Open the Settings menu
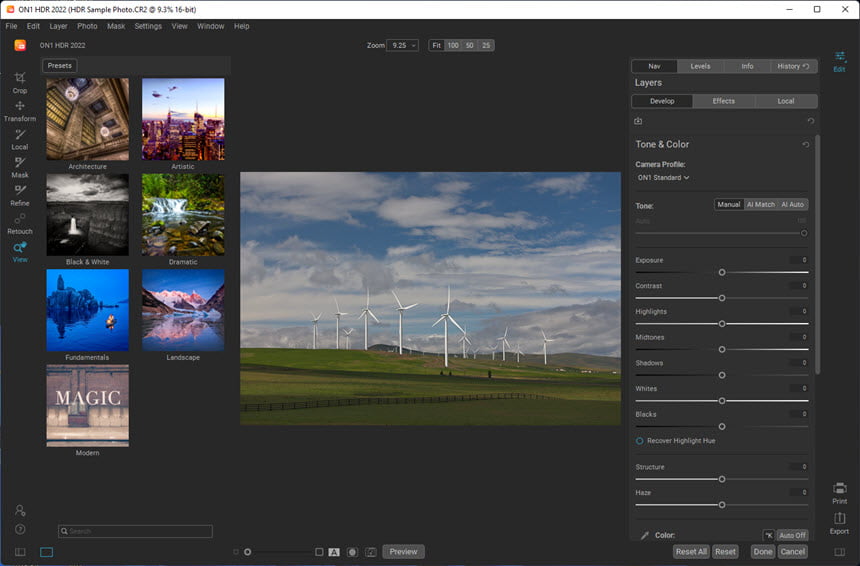Screen dimensions: 860x566 148,26
